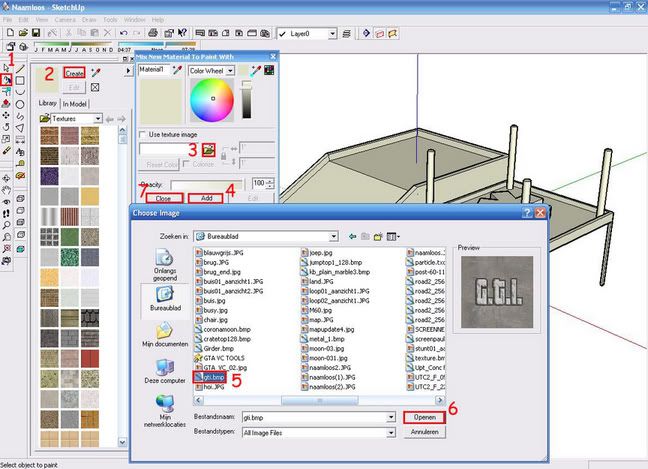Click the Create material button
The width and height of the screenshot is (648, 469).
click(74, 73)
